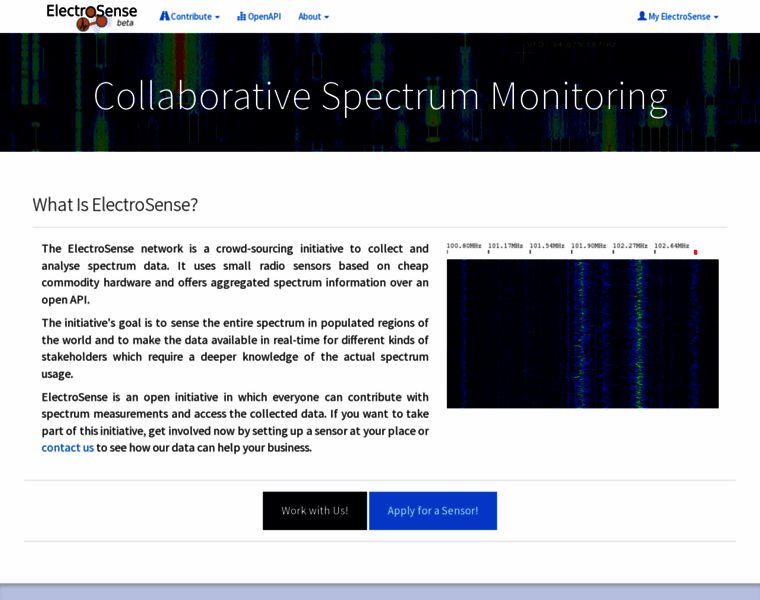Click the user icon beside My ElectroSense
Screen dimensions: 760x600
pyautogui.click(x=642, y=16)
